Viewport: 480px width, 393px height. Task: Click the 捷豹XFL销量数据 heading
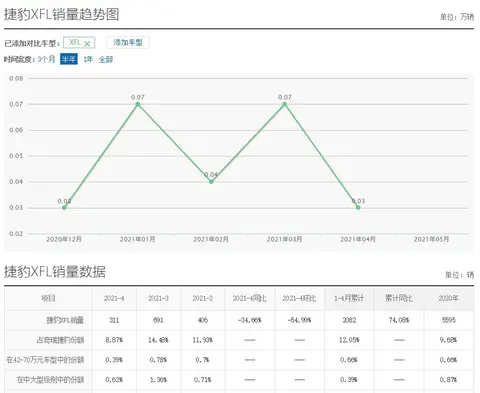tap(55, 272)
